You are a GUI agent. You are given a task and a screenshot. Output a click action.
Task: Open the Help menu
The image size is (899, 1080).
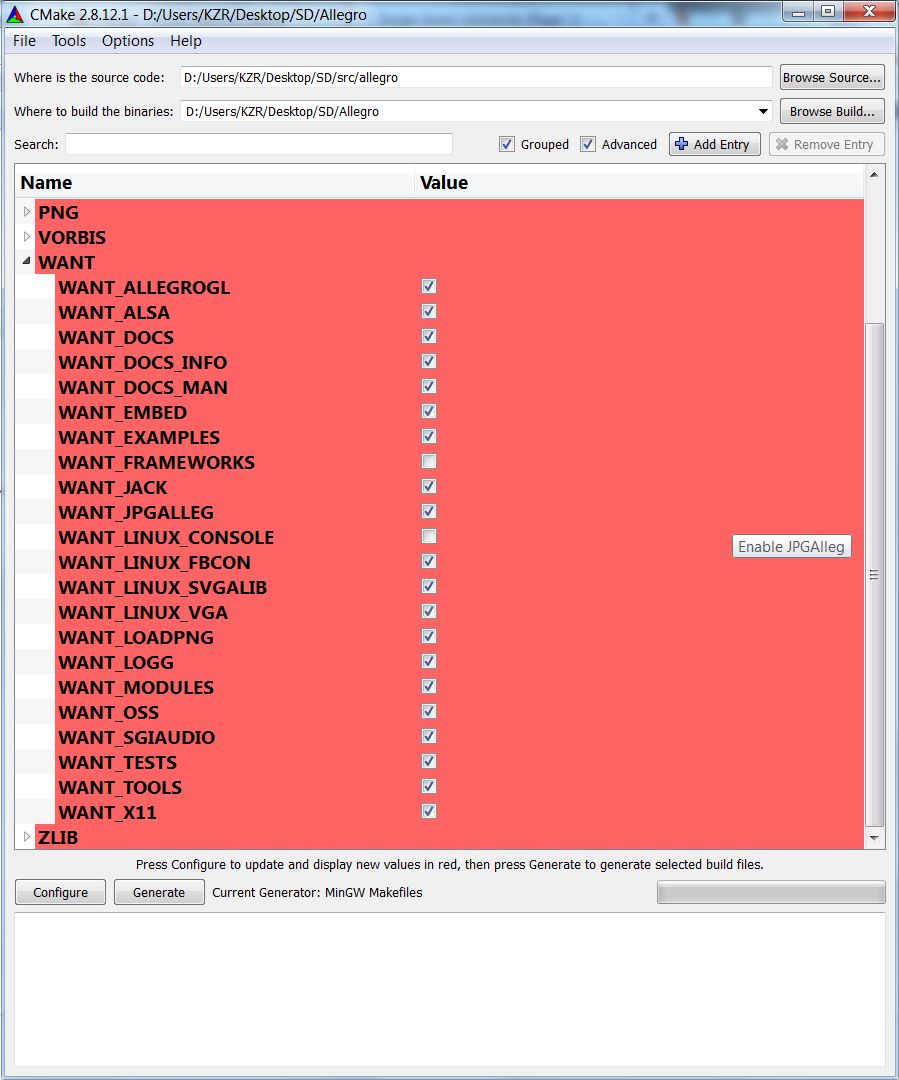click(x=186, y=41)
